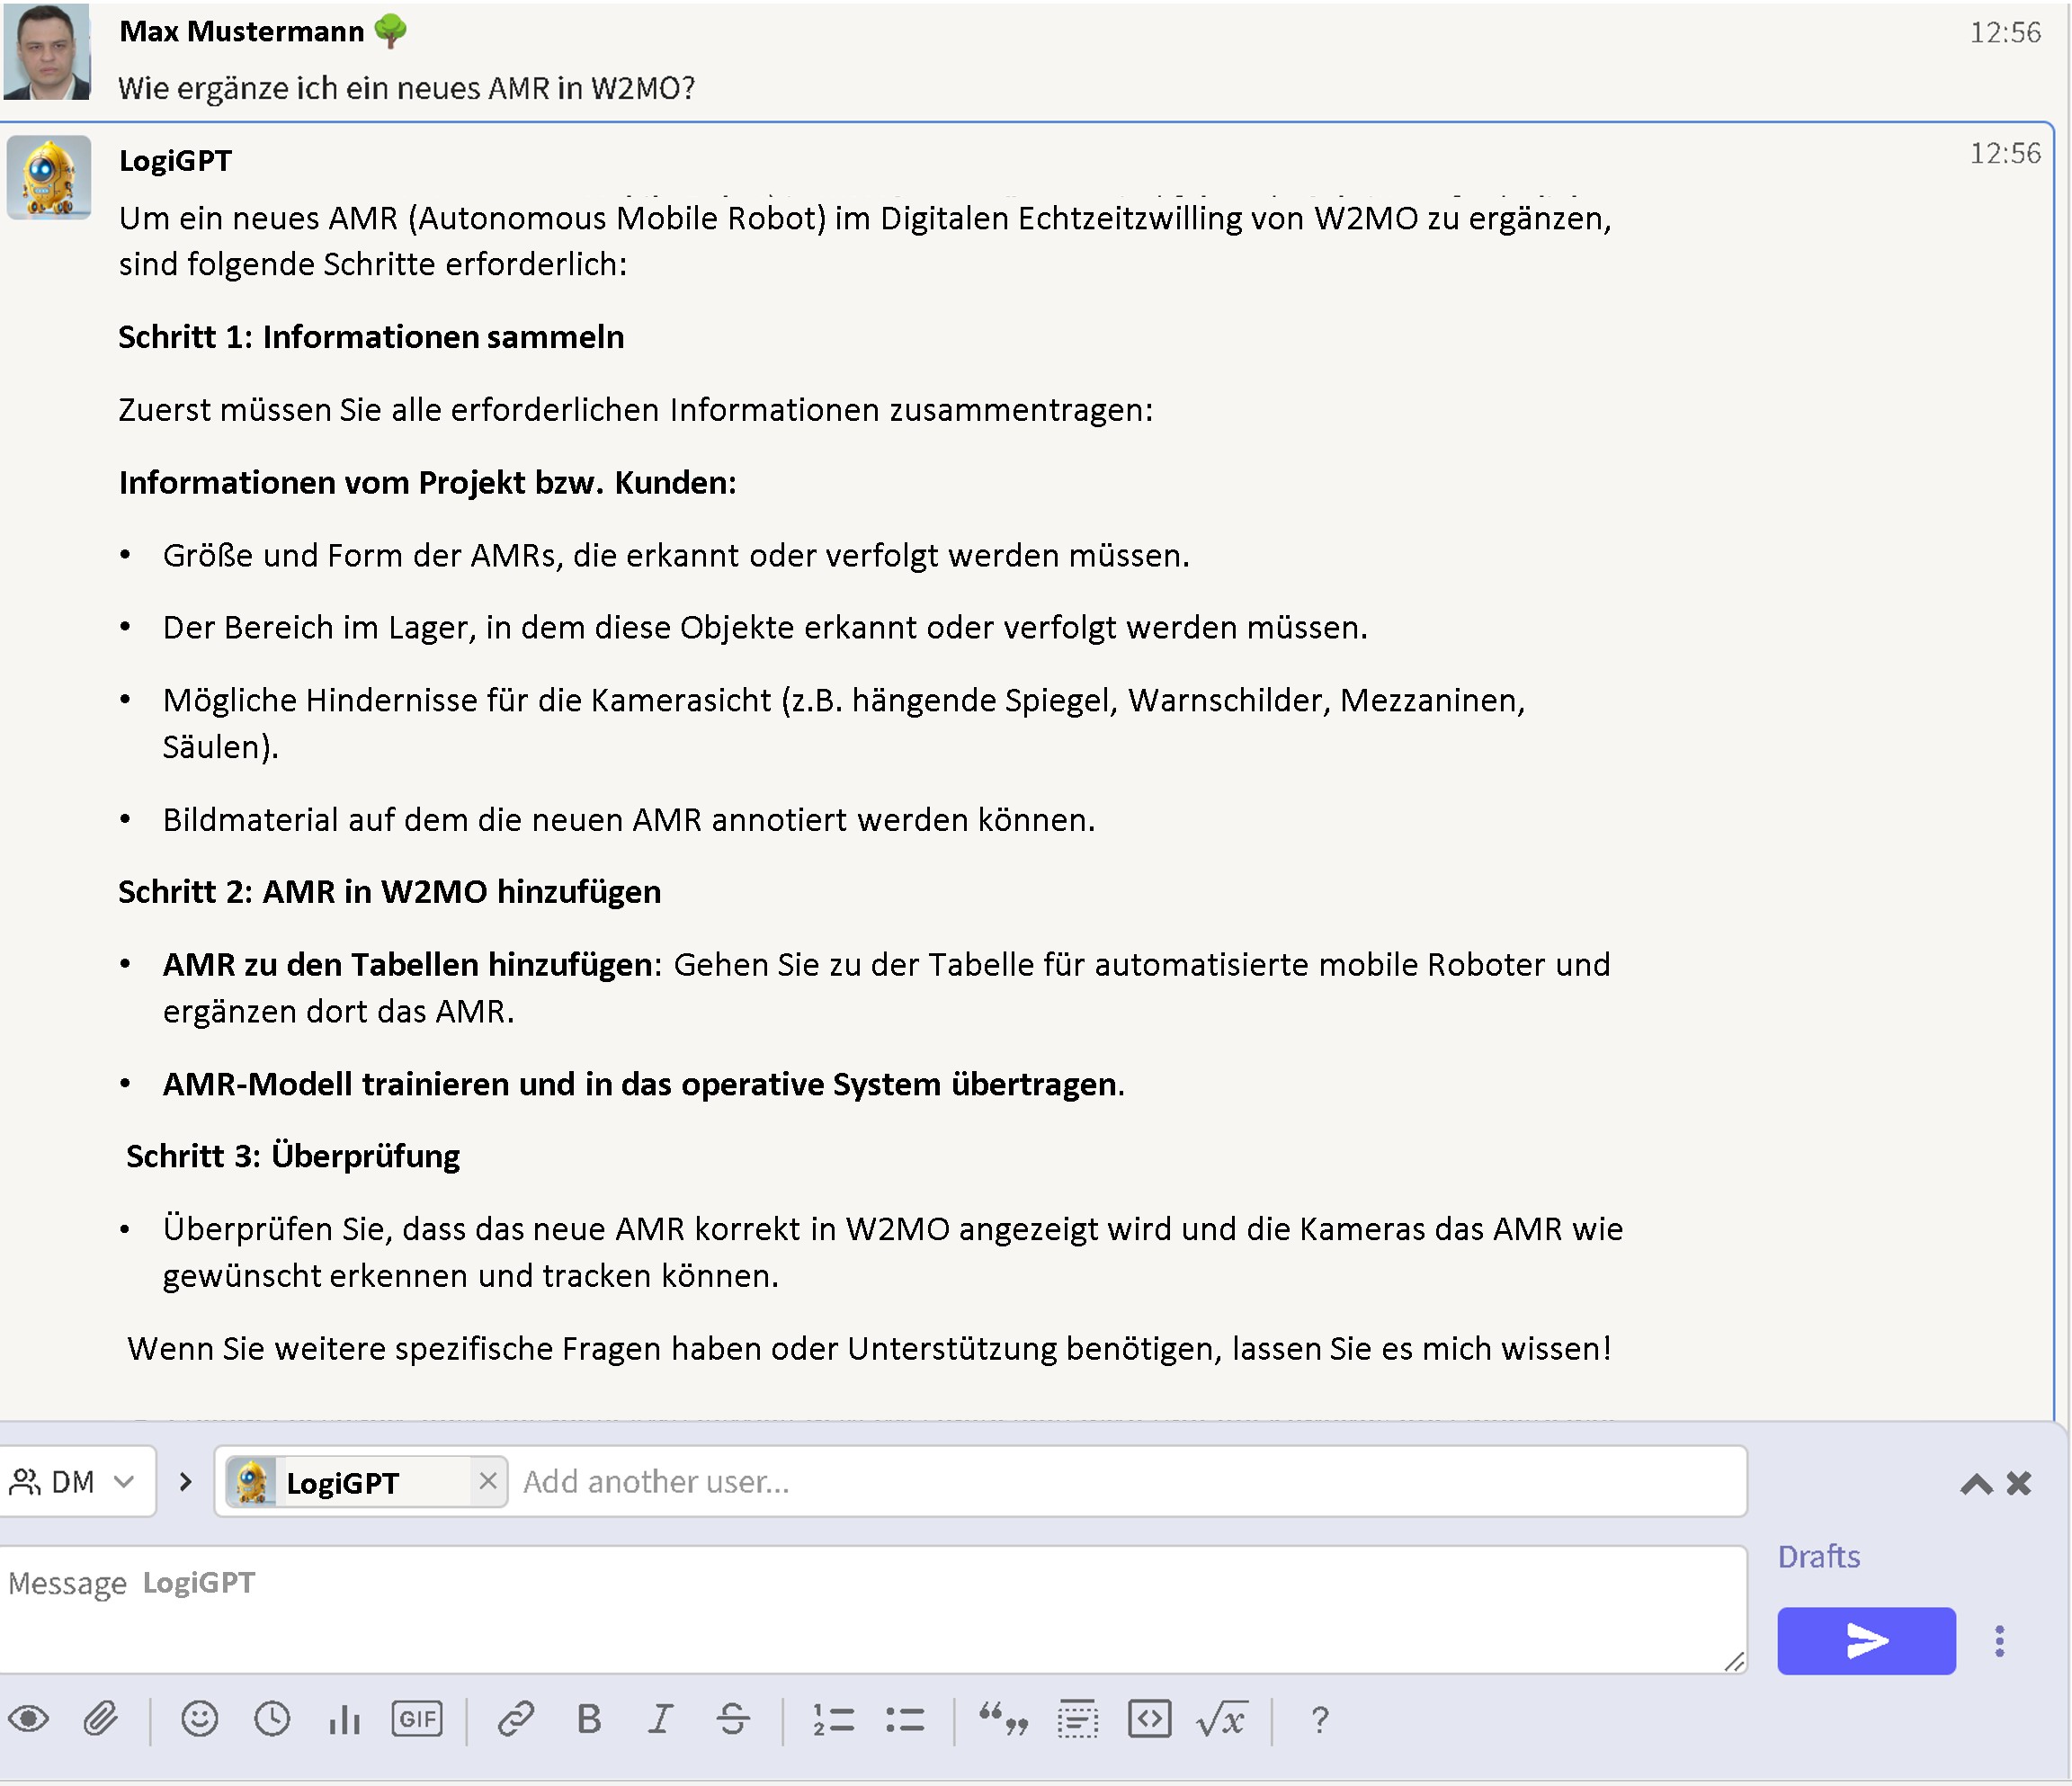Open the GIF picker
Screen dimensions: 2072x1786
(x=417, y=1719)
